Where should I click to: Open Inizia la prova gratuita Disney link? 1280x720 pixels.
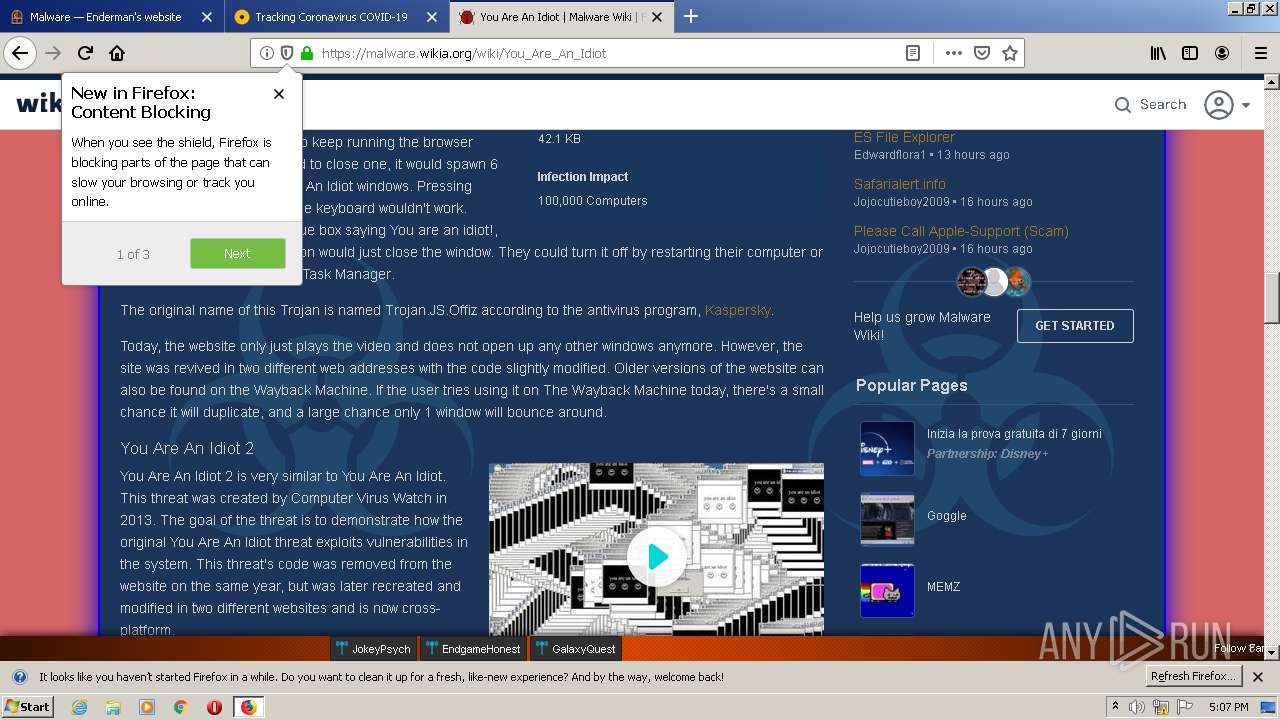click(x=1014, y=434)
